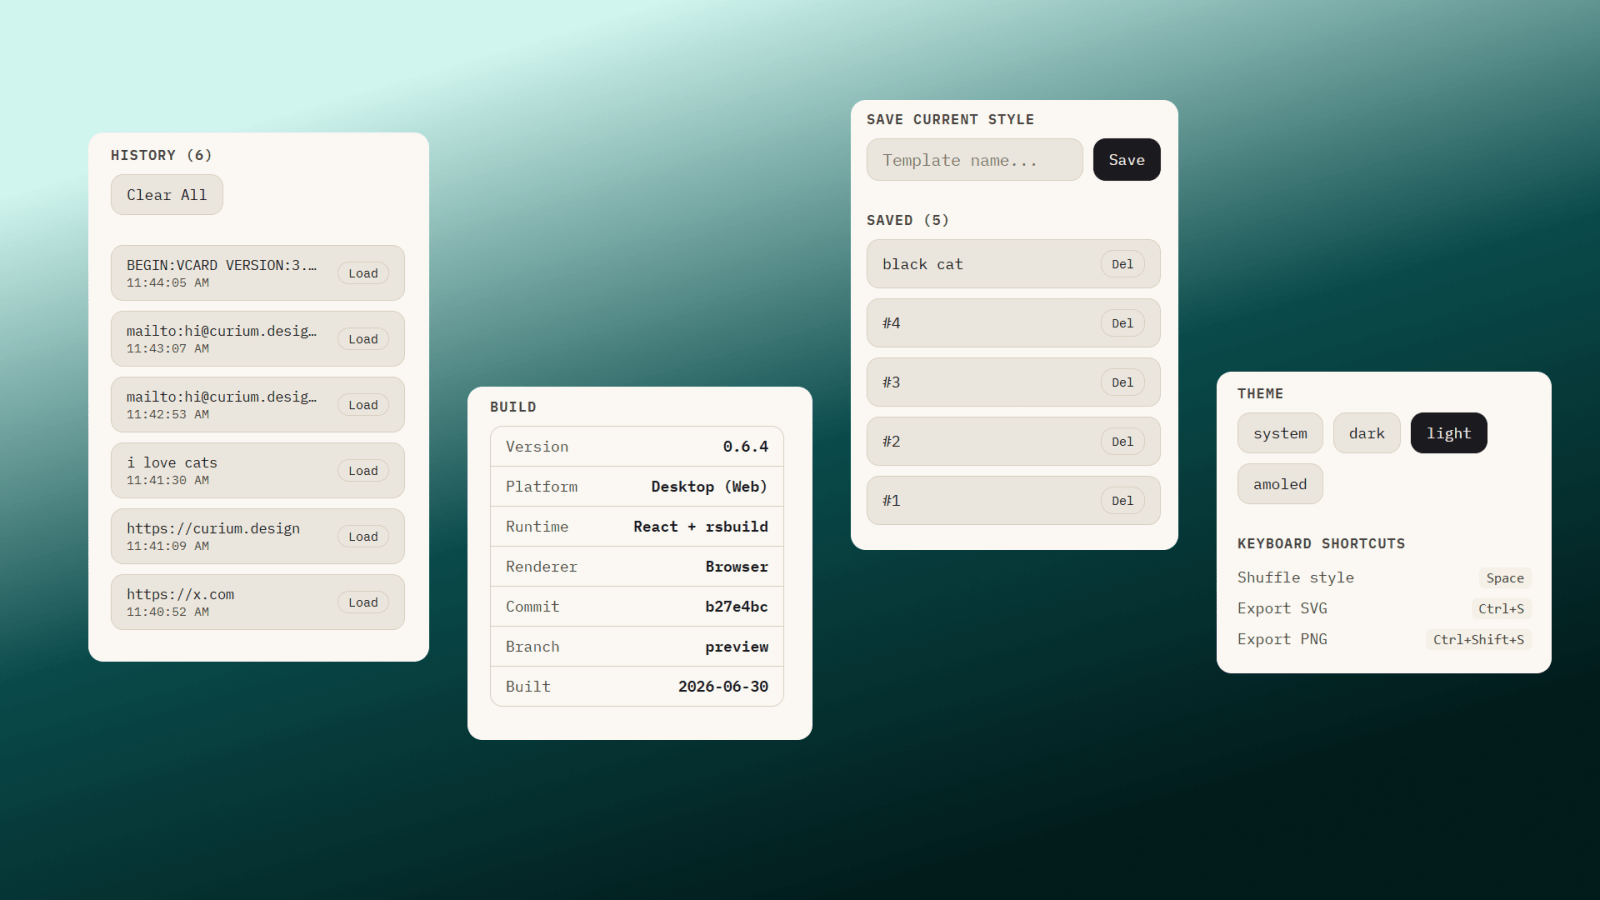Click the Desktop (Web) platform value
1600x900 pixels.
(709, 487)
